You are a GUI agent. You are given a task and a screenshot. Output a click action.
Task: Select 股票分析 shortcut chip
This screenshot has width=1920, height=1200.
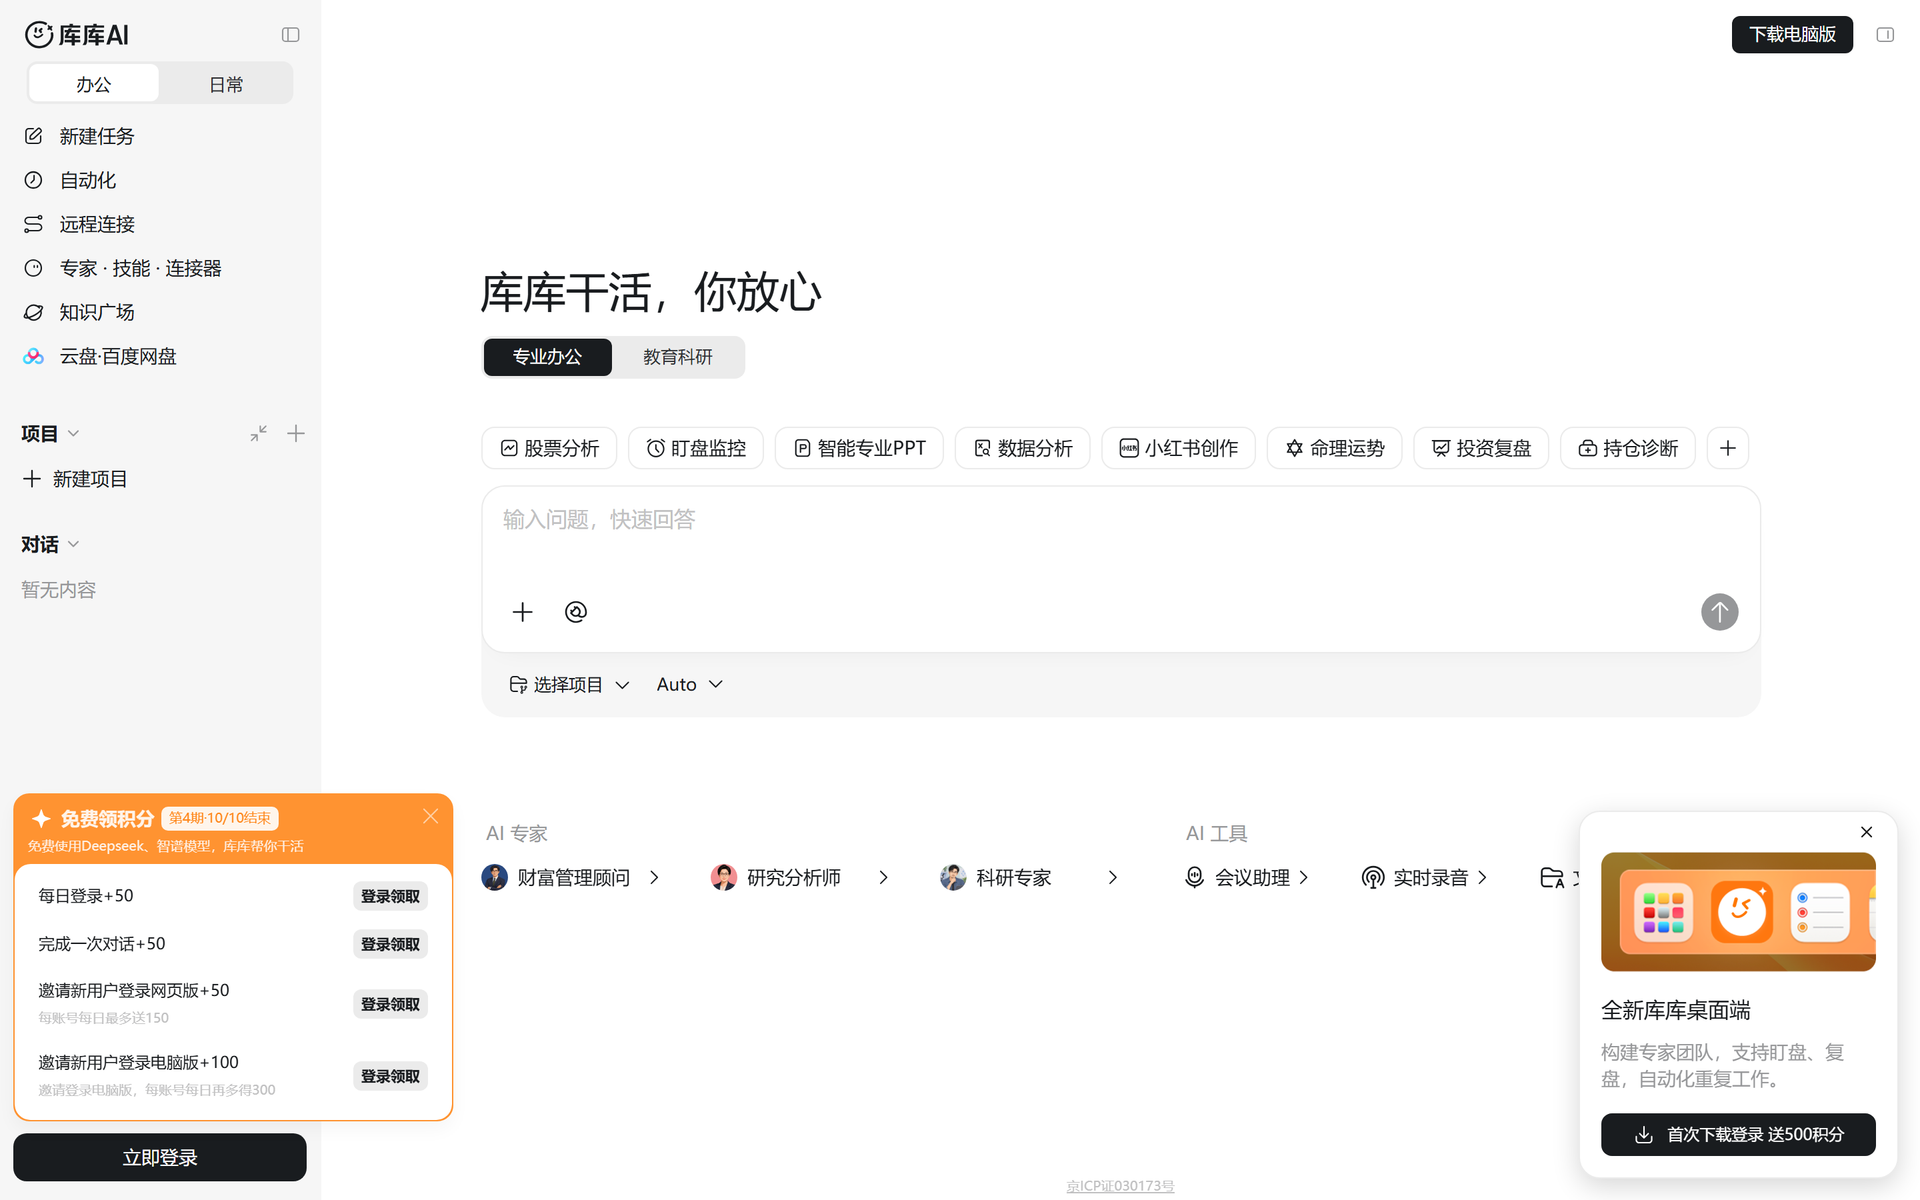coord(549,448)
